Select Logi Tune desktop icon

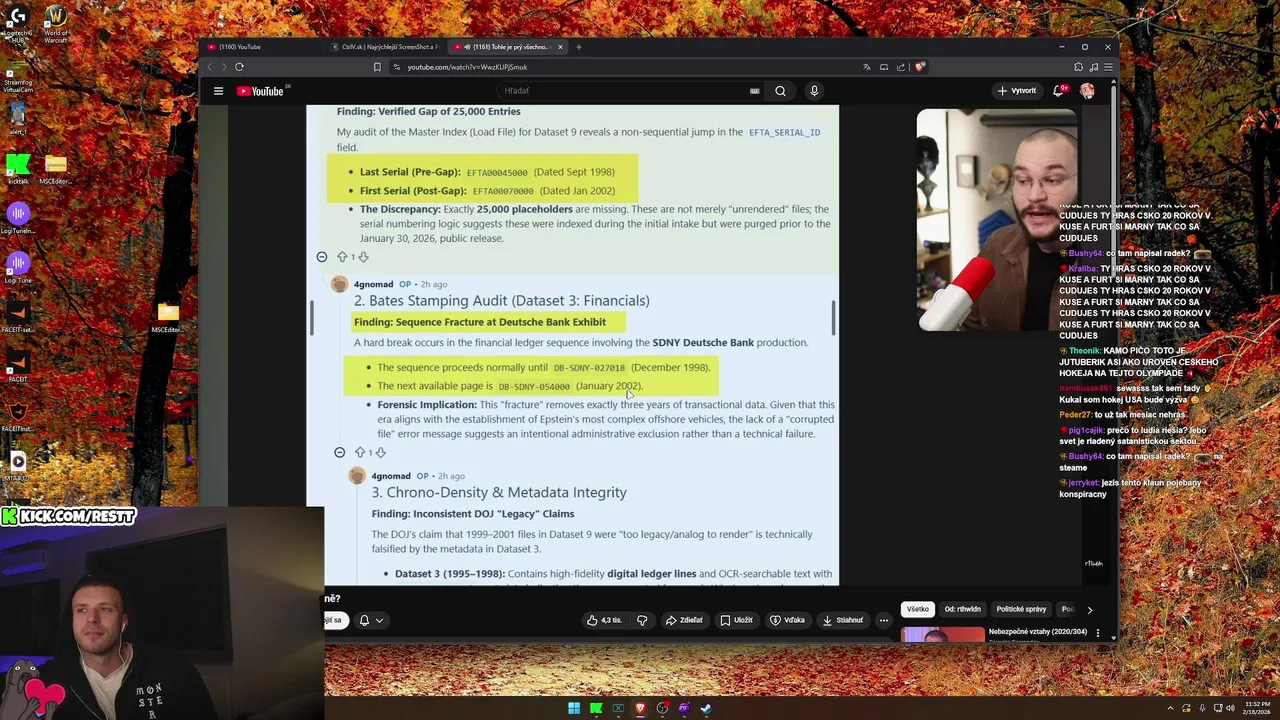[x=17, y=266]
